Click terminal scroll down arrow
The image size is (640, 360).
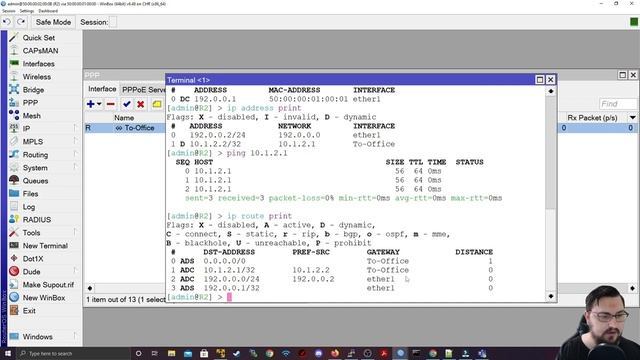tap(551, 296)
